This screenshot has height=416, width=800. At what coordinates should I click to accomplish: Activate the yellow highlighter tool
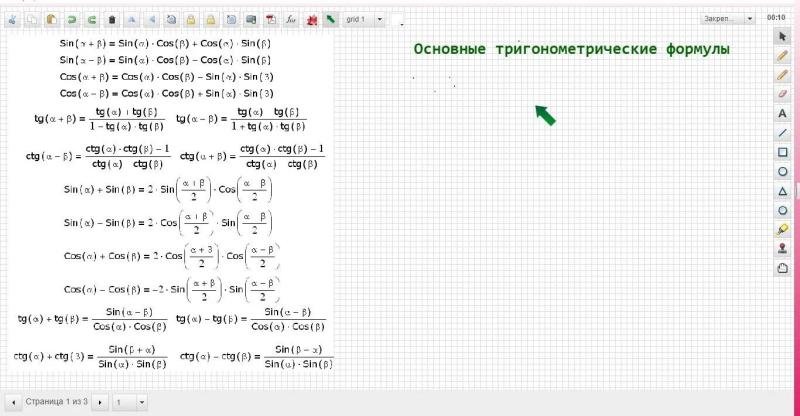[x=782, y=230]
